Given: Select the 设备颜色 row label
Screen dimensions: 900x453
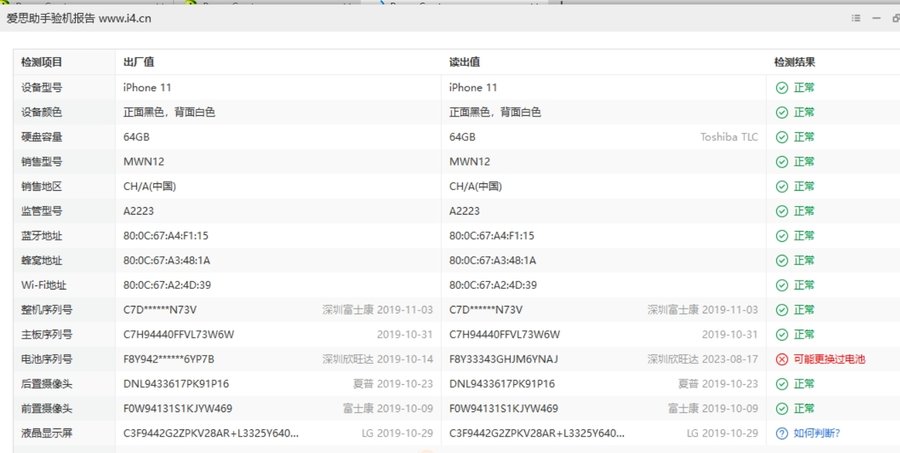Looking at the screenshot, I should click(x=42, y=113).
